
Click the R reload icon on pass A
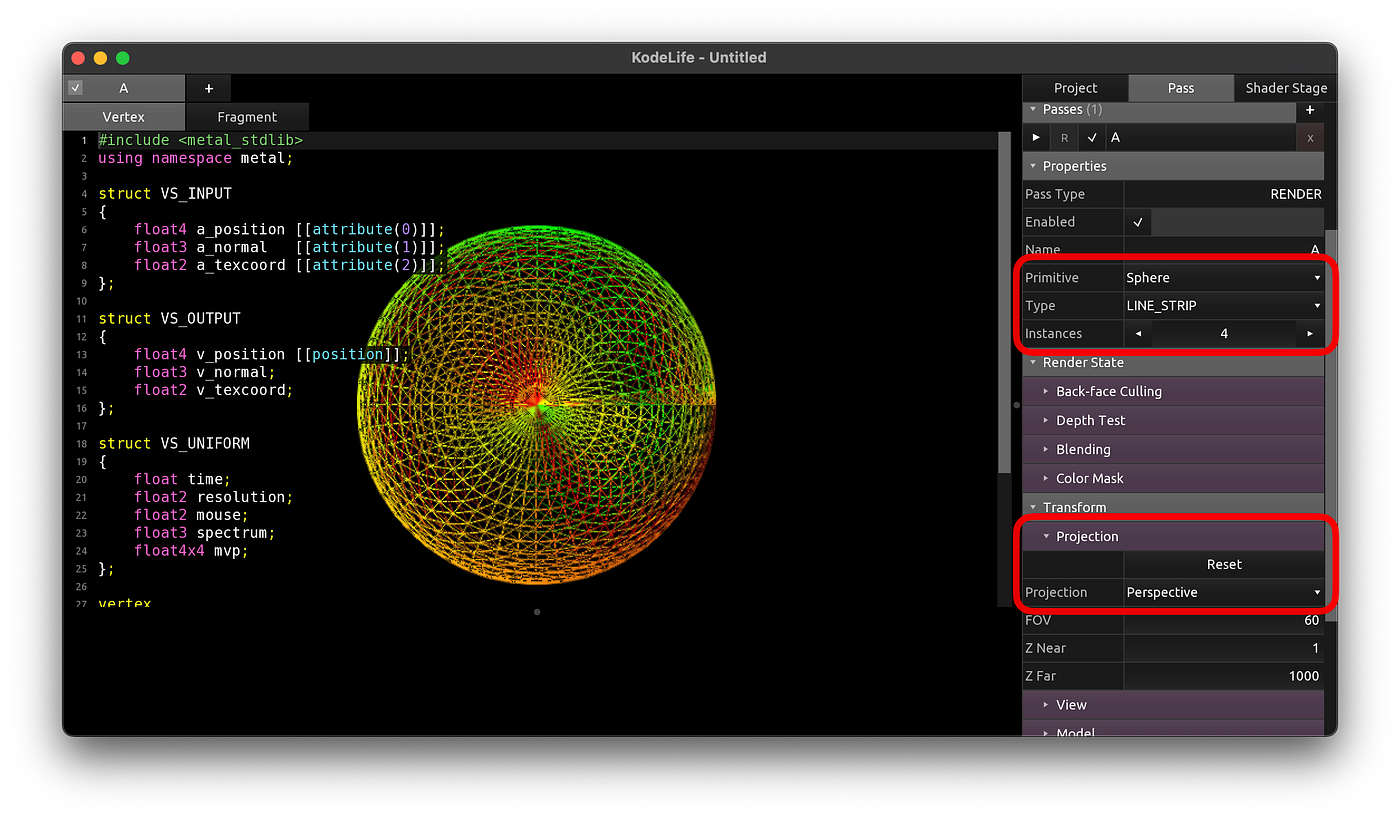point(1063,137)
